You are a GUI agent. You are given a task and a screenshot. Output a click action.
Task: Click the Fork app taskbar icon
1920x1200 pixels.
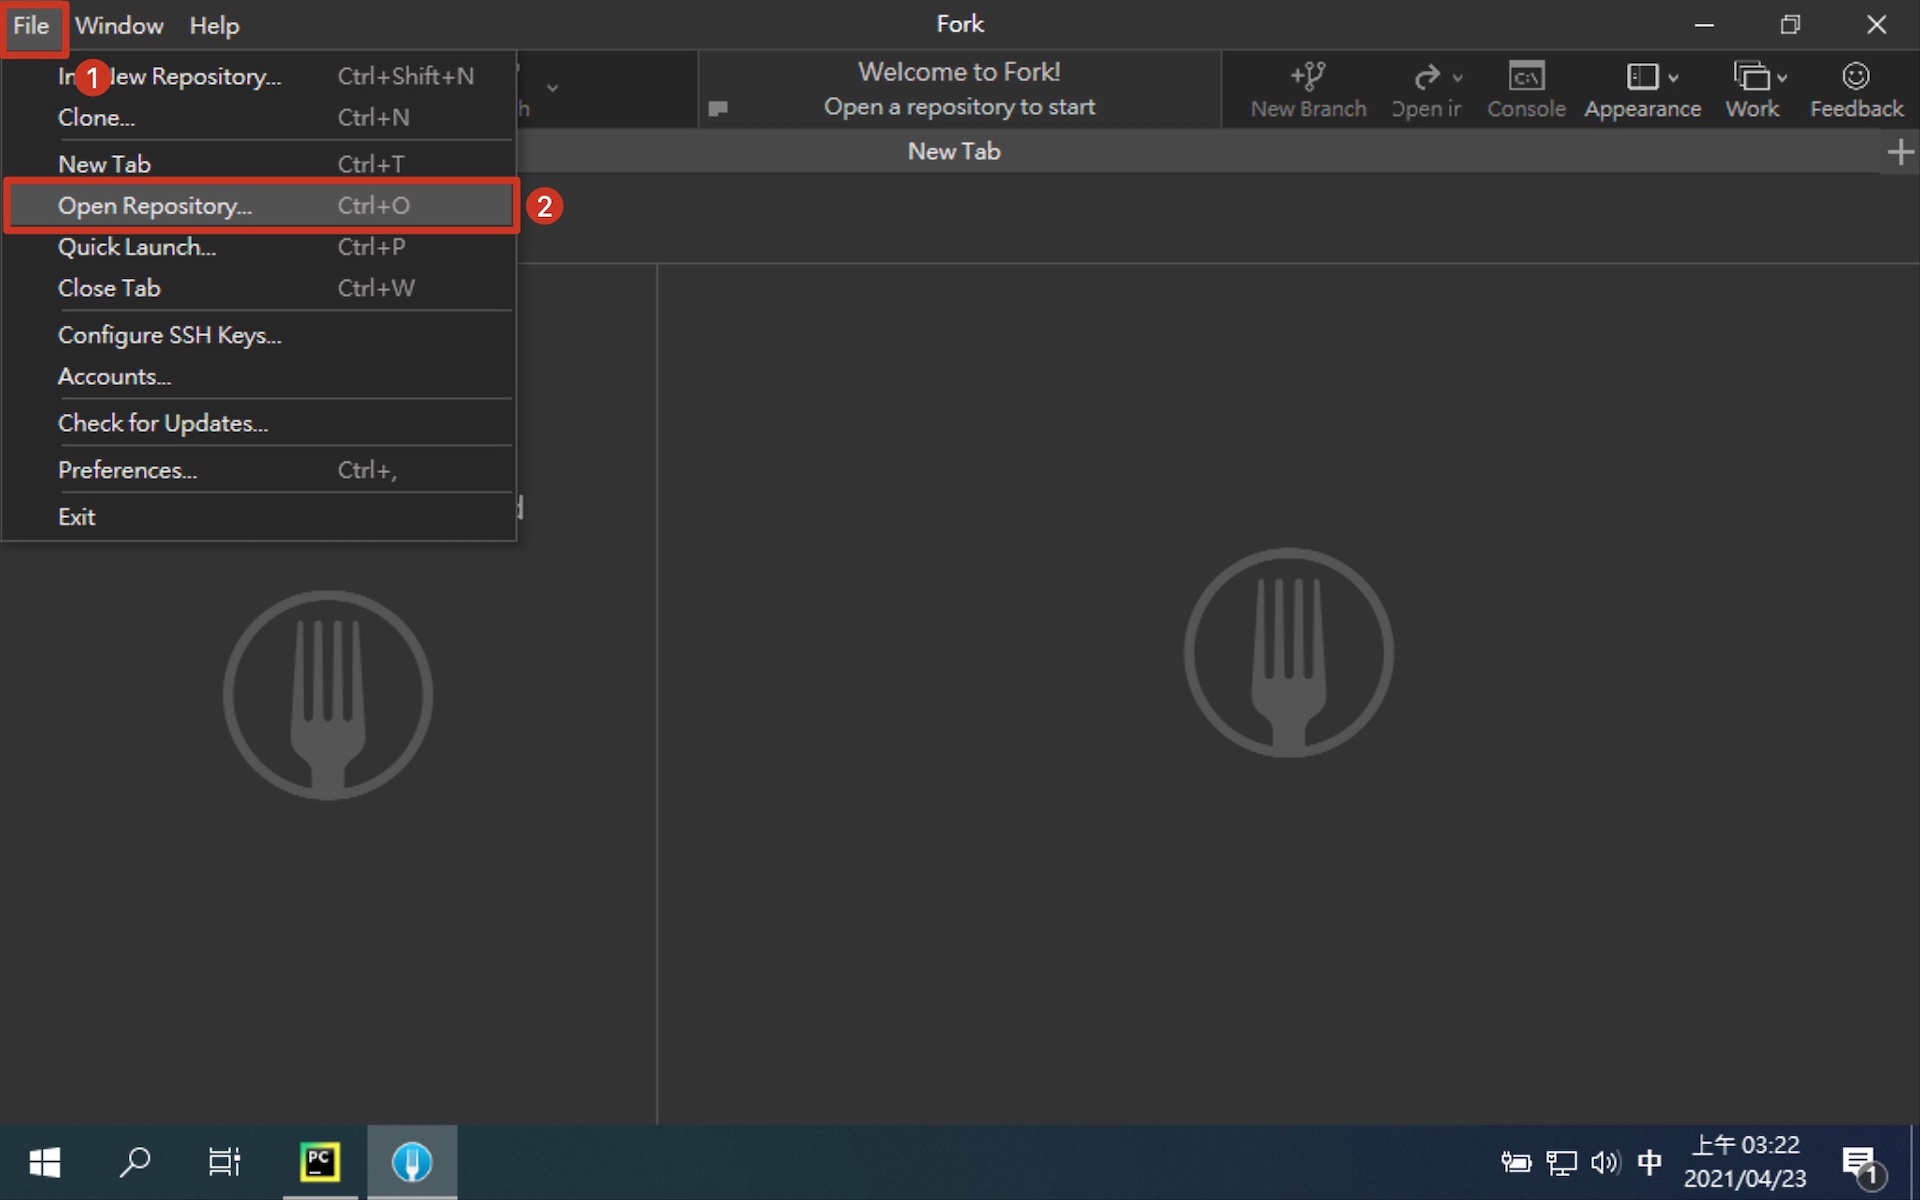412,1162
